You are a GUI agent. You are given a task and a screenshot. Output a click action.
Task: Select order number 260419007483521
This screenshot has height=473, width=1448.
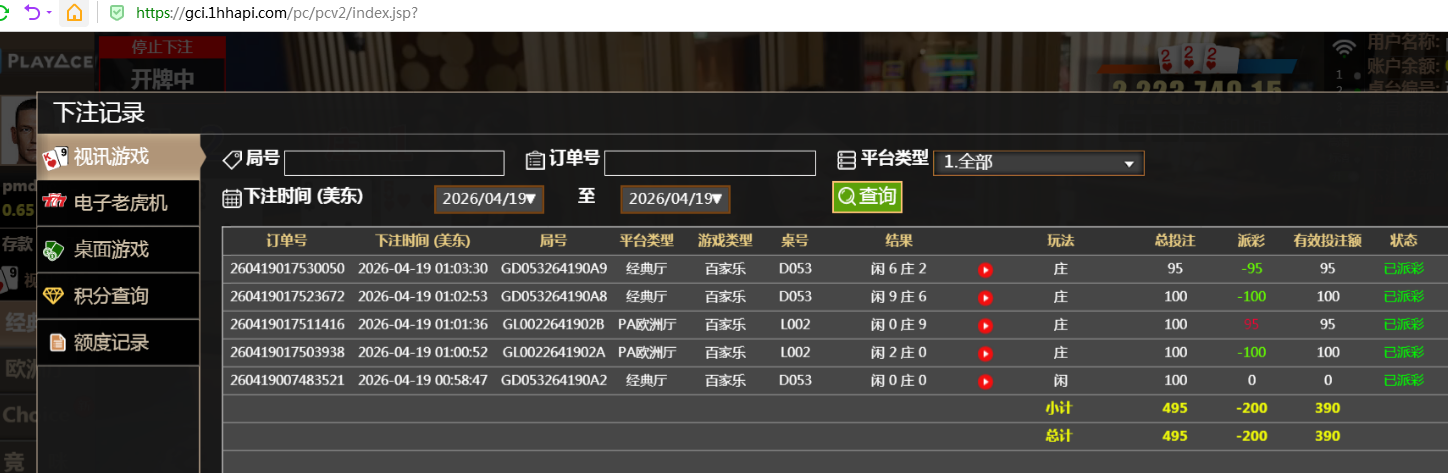click(x=287, y=381)
